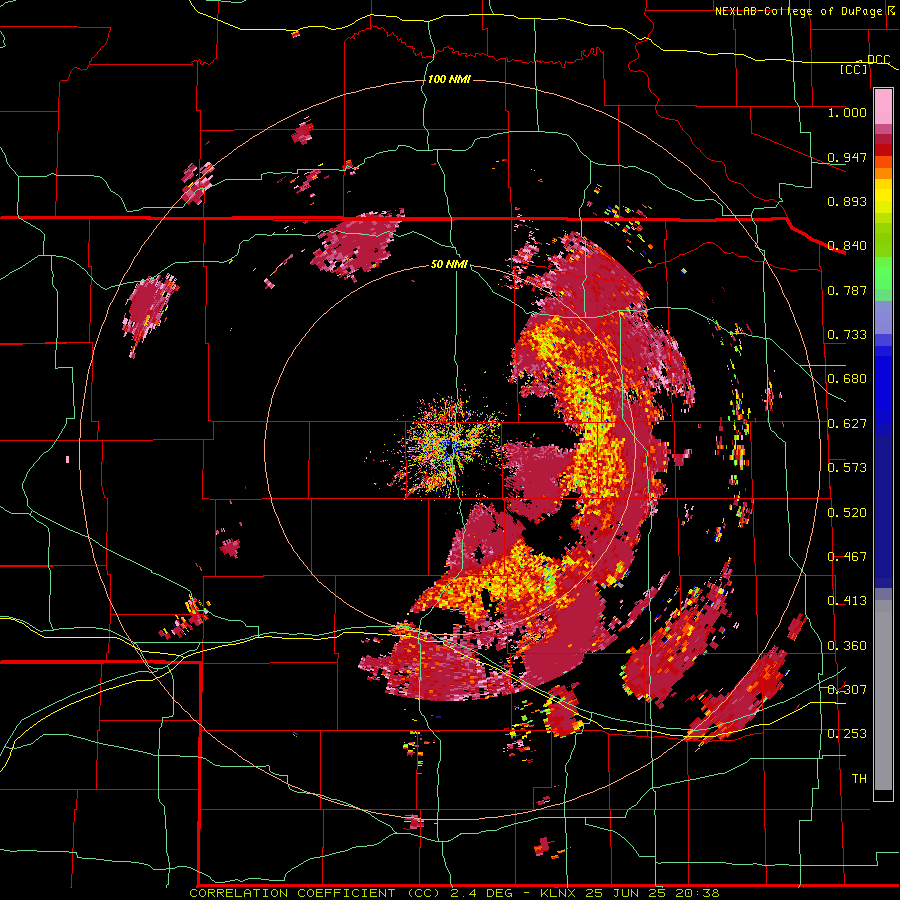Click the 1.000 scale value
Image resolution: width=900 pixels, height=900 pixels.
tap(847, 112)
